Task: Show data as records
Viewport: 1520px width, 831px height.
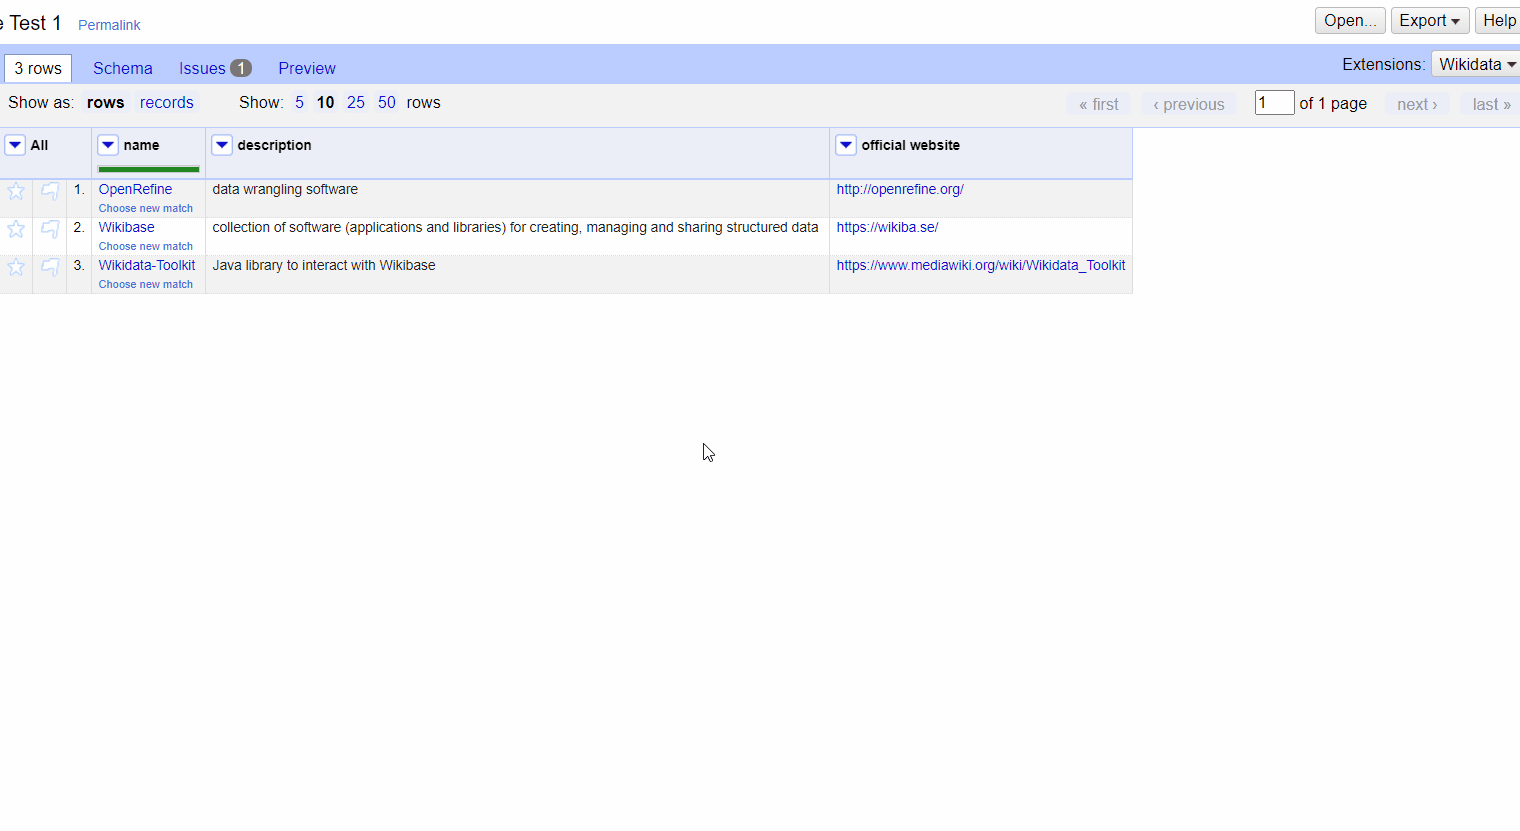Action: coord(167,103)
